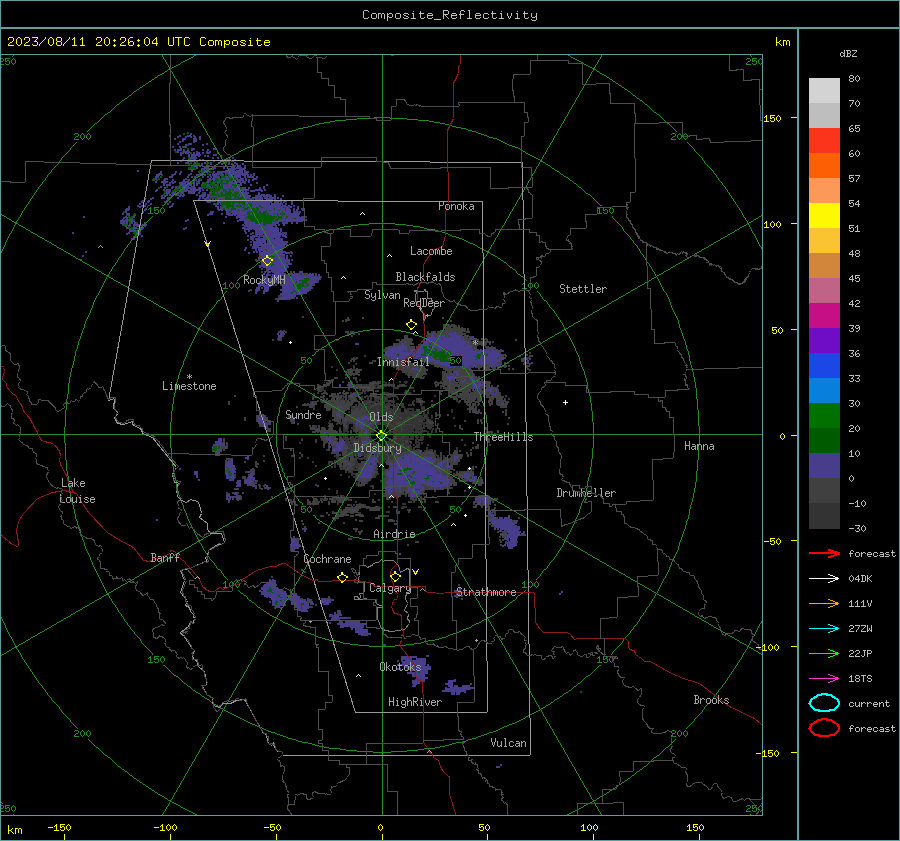Screen dimensions: 900x841
Task: Click the yellow diamond marker below RedDeer
Action: coord(412,325)
